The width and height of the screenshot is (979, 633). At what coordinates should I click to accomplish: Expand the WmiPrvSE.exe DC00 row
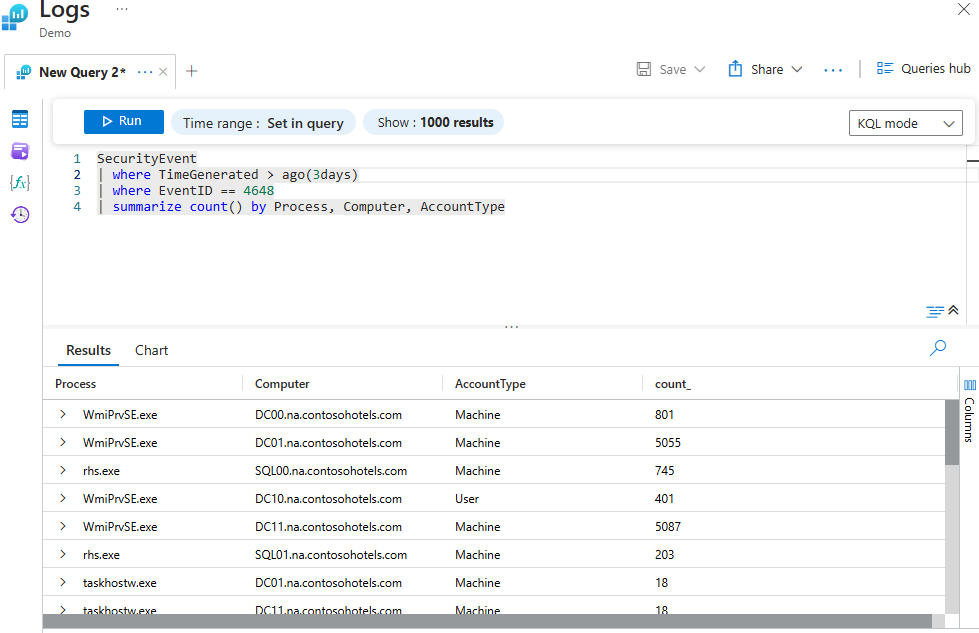(63, 414)
